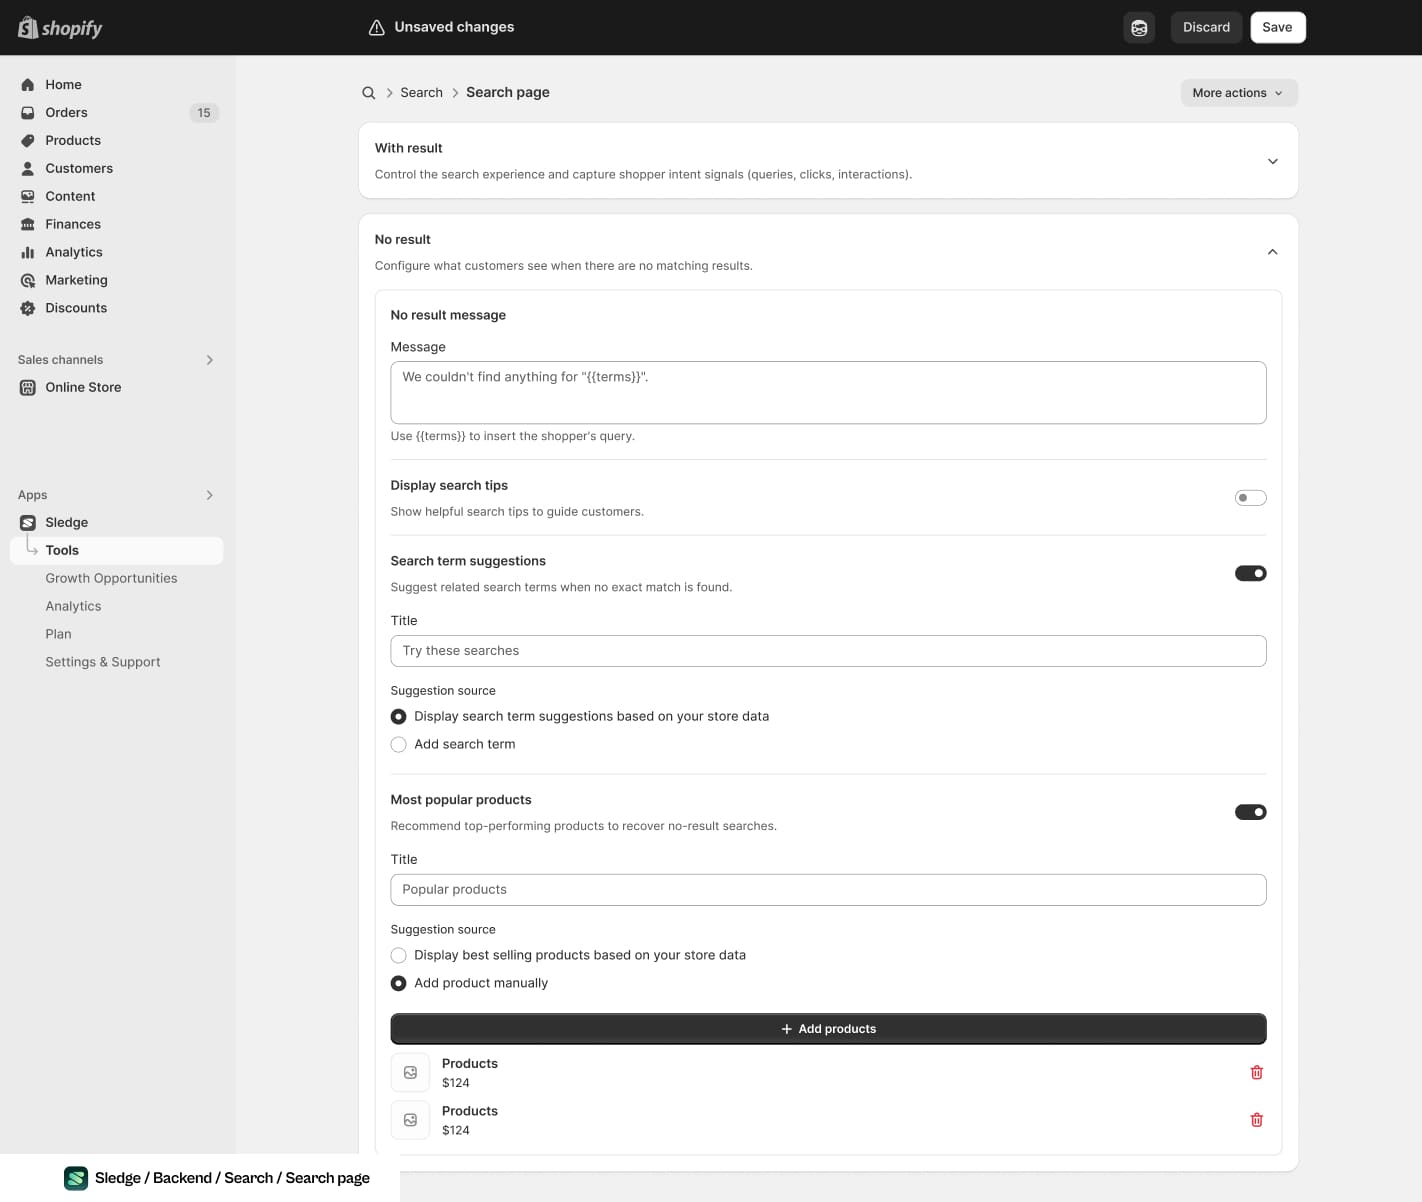Open Settings & Support menu item
1422x1202 pixels.
pyautogui.click(x=103, y=663)
